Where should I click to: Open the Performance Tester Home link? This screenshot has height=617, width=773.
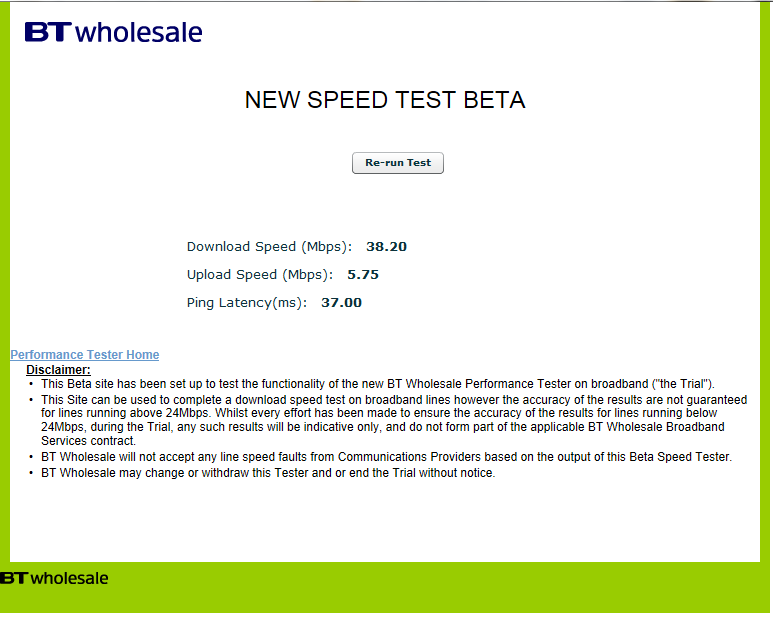[85, 355]
